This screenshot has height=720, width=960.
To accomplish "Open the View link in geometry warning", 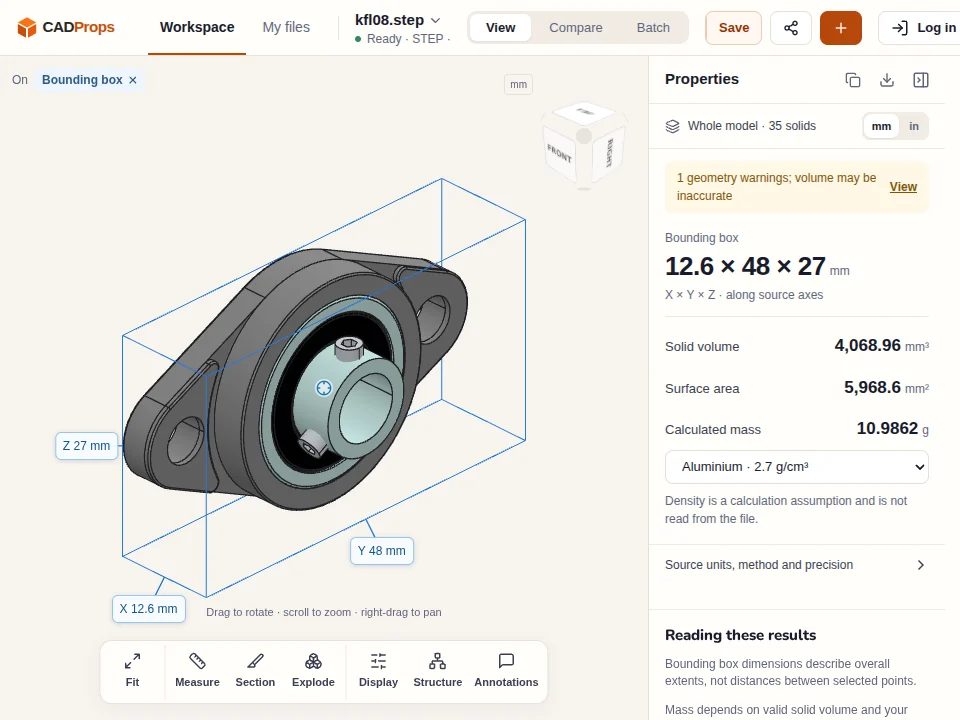I will pyautogui.click(x=903, y=187).
